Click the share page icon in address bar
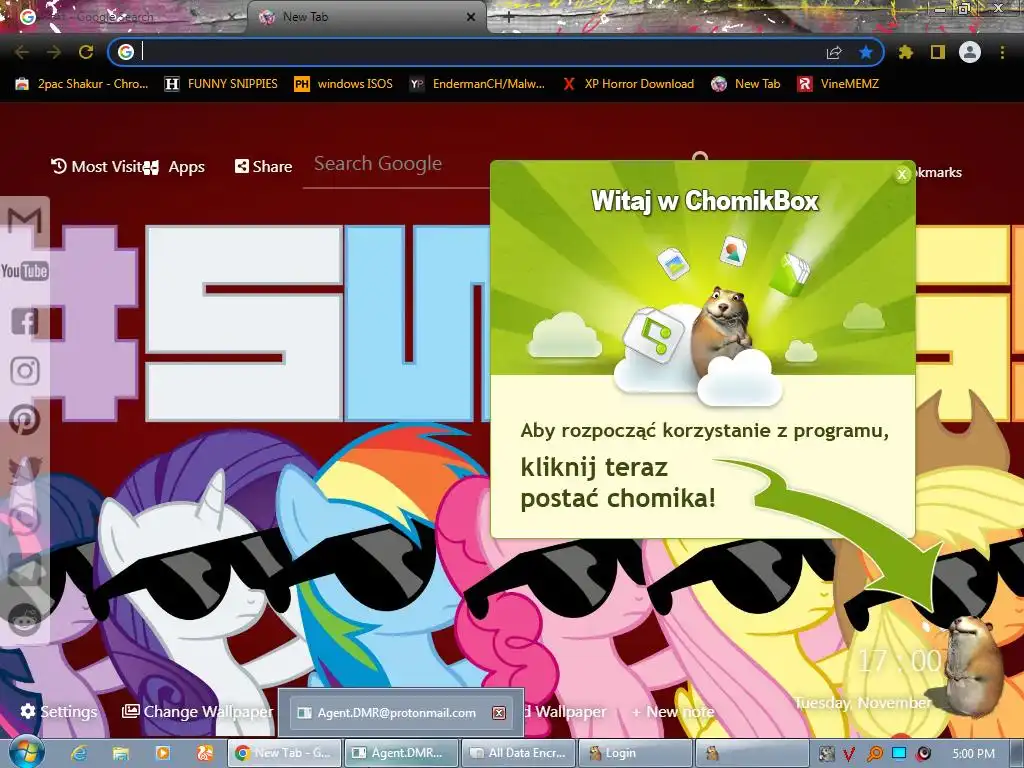Image resolution: width=1024 pixels, height=768 pixels. [834, 52]
